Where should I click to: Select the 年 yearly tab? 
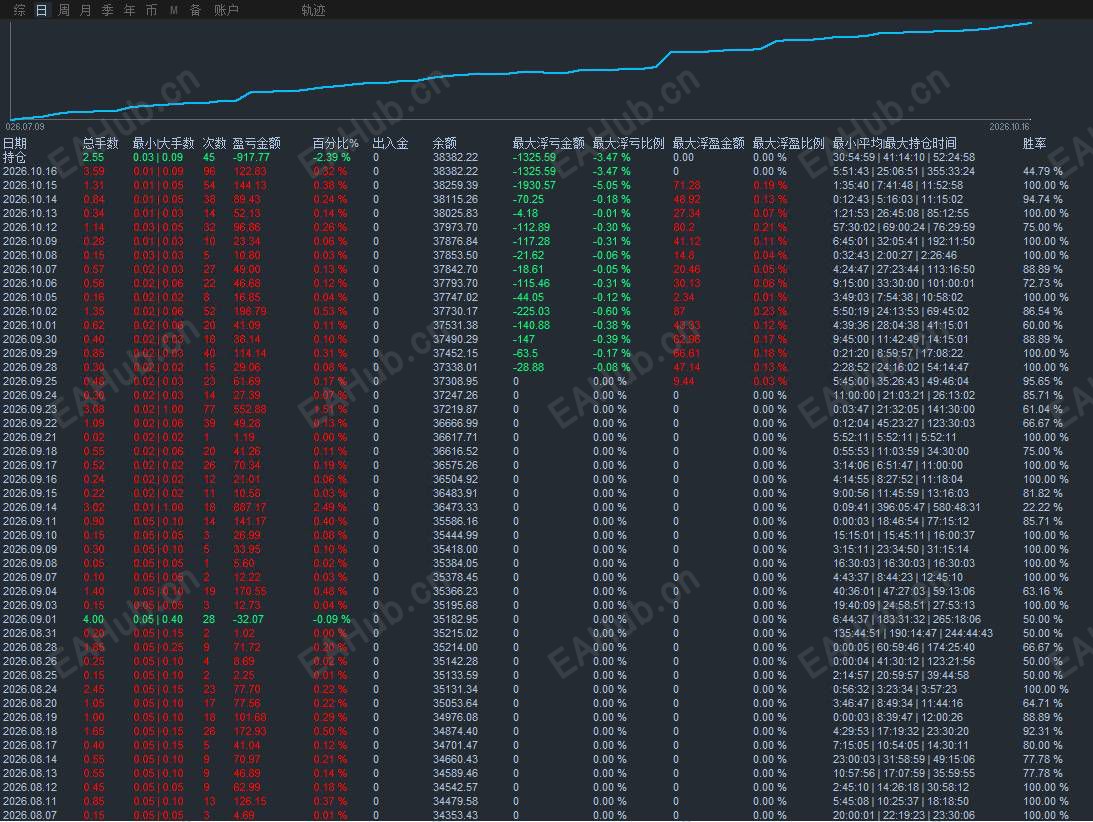pos(130,10)
